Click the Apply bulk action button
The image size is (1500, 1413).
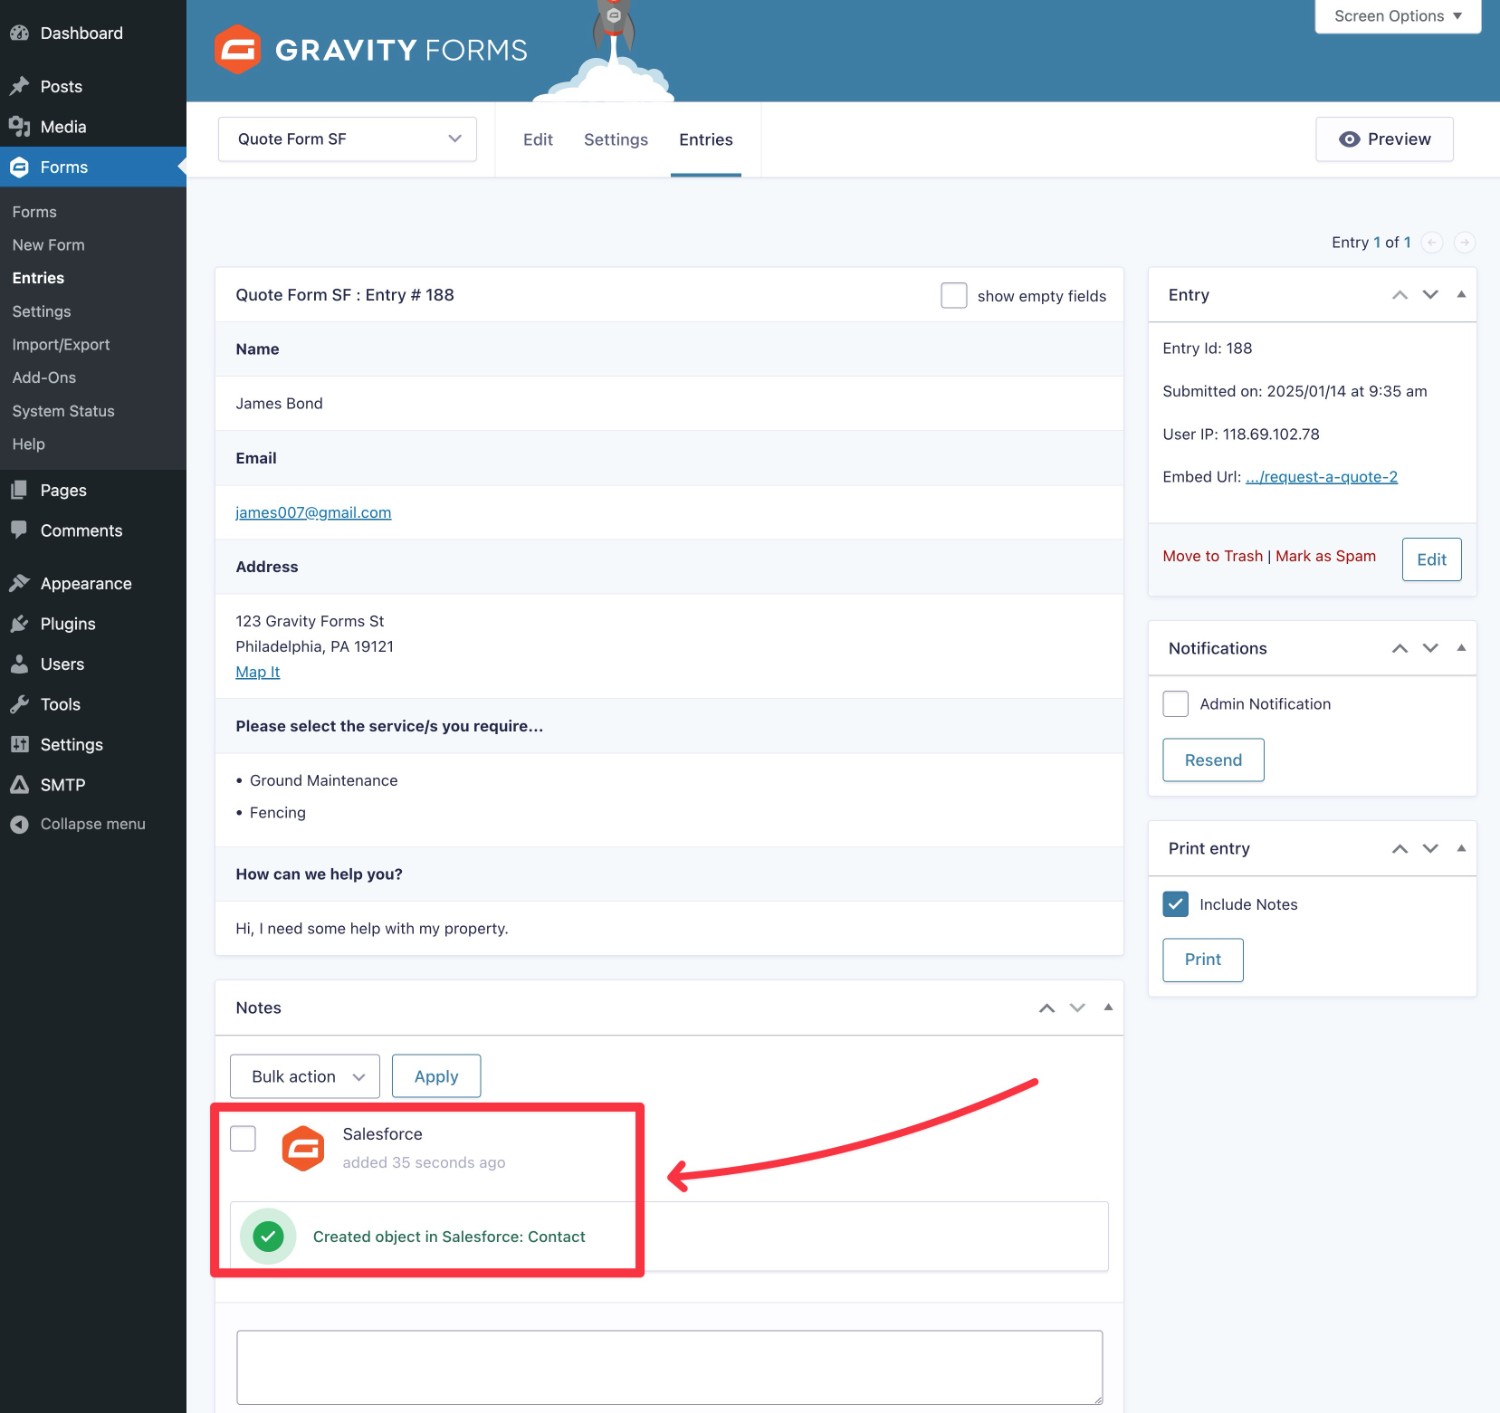click(x=436, y=1076)
